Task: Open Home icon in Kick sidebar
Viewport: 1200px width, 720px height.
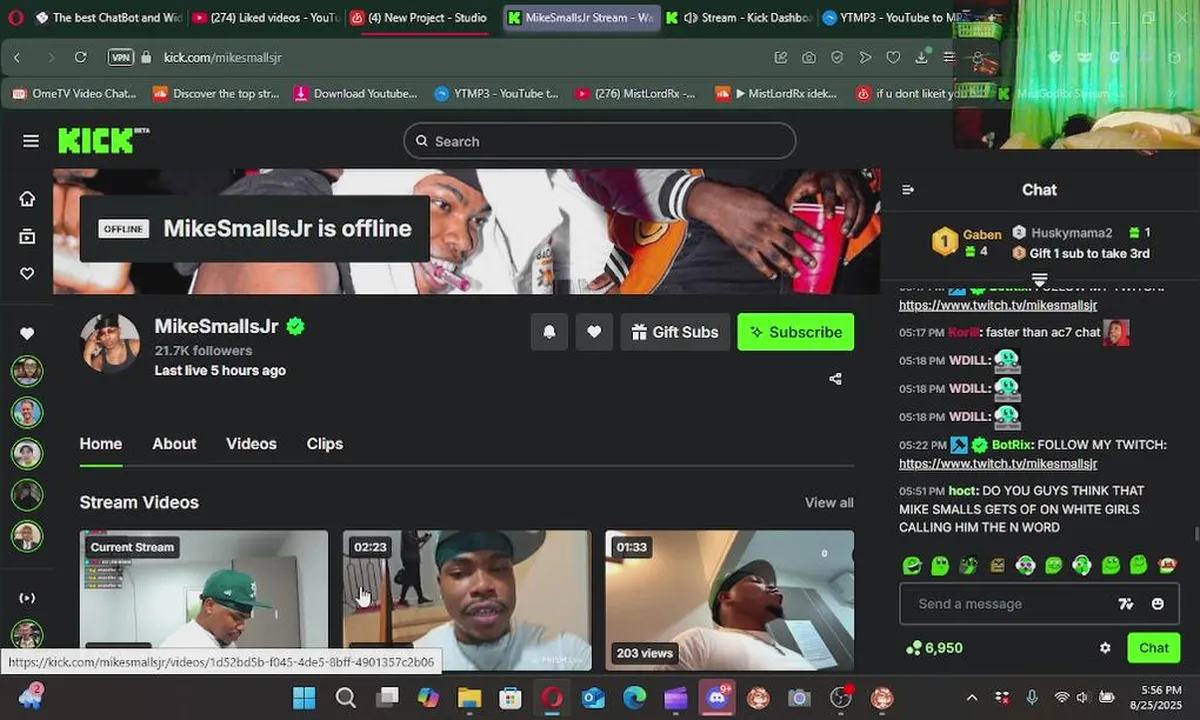Action: click(27, 198)
